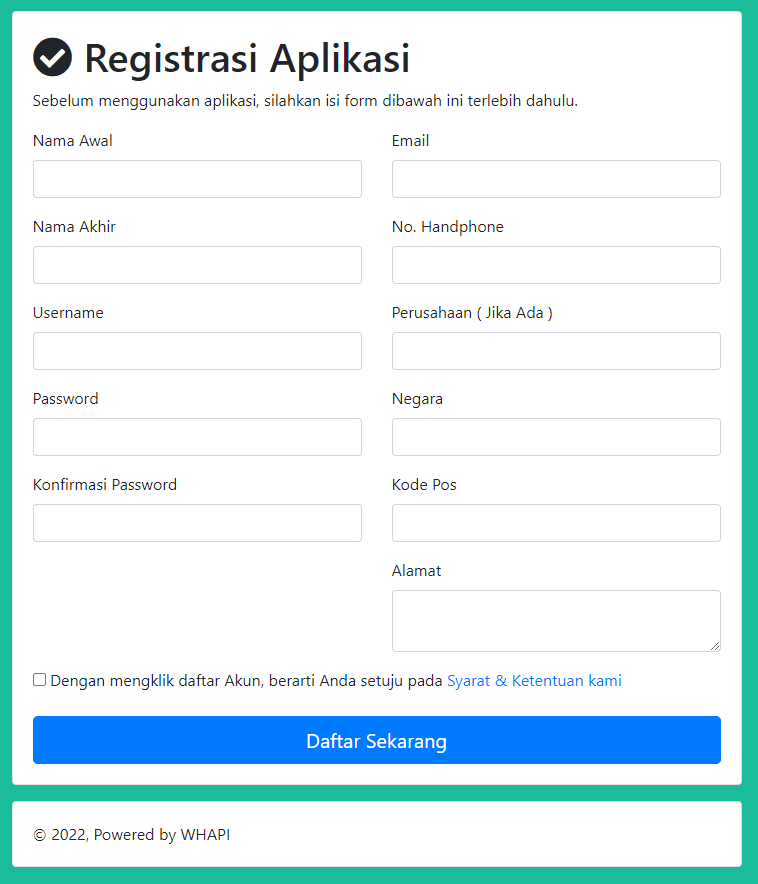Select the Nama Akhir text box

coord(197,265)
